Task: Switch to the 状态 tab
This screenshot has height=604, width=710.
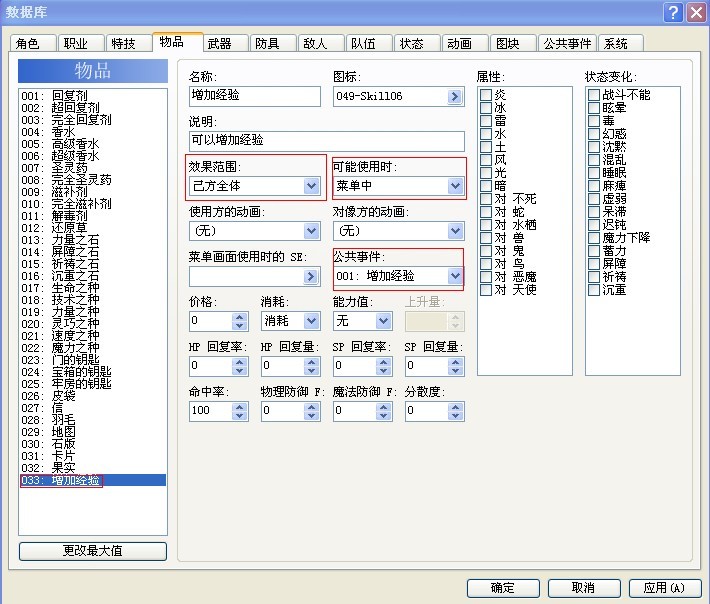Action: (417, 43)
